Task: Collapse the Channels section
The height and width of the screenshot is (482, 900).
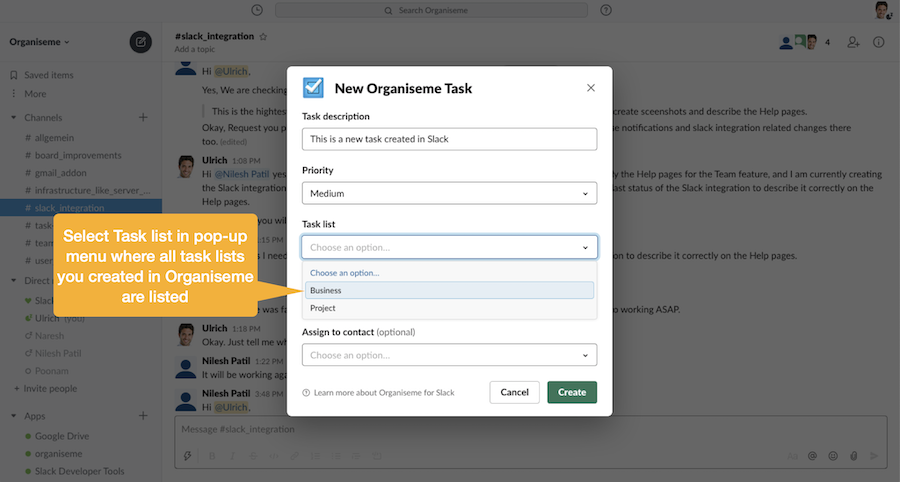Action: point(14,118)
